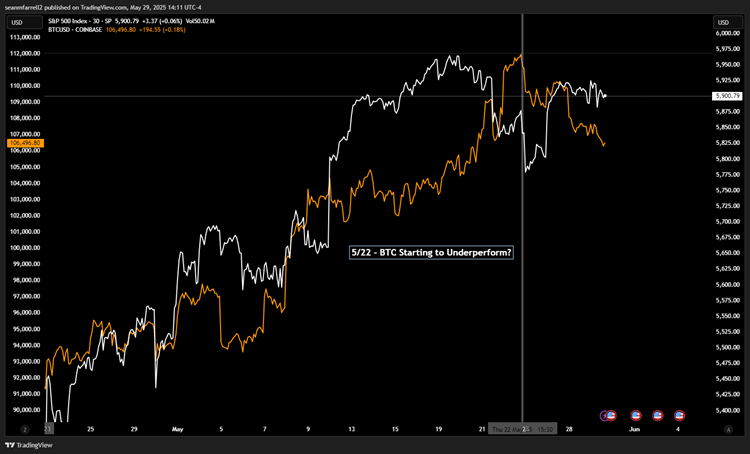Image resolution: width=750 pixels, height=454 pixels.
Task: Click 'Vol 50.02 M' in the legend
Action: (200, 21)
